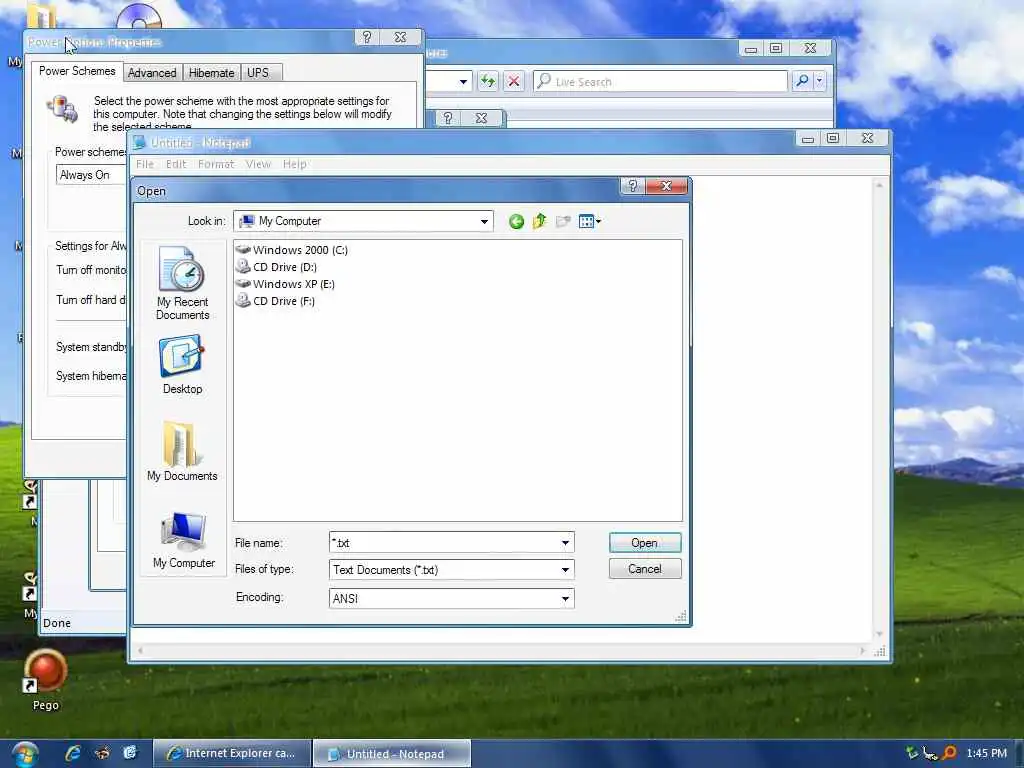
Task: Open the Notepad View menu
Action: point(258,164)
